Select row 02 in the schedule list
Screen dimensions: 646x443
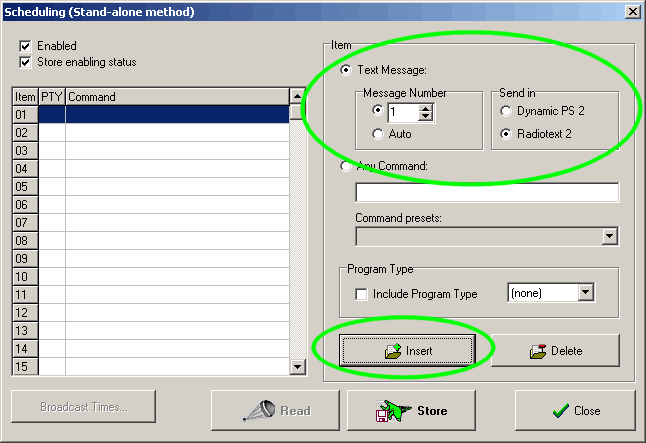(151, 133)
